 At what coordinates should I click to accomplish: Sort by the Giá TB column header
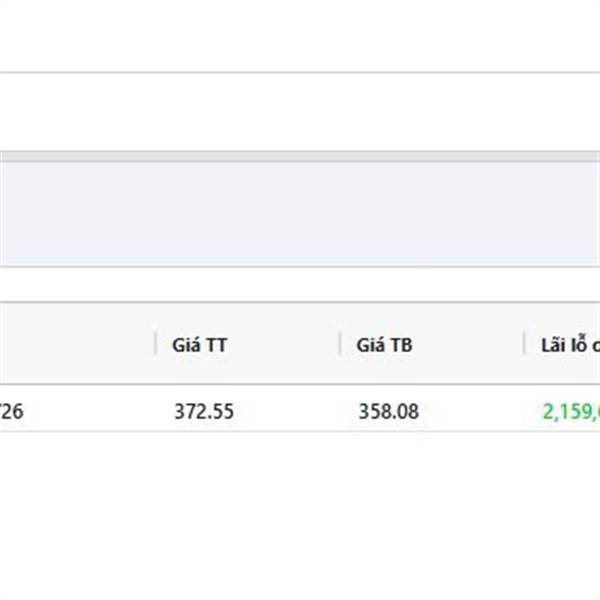click(x=384, y=345)
